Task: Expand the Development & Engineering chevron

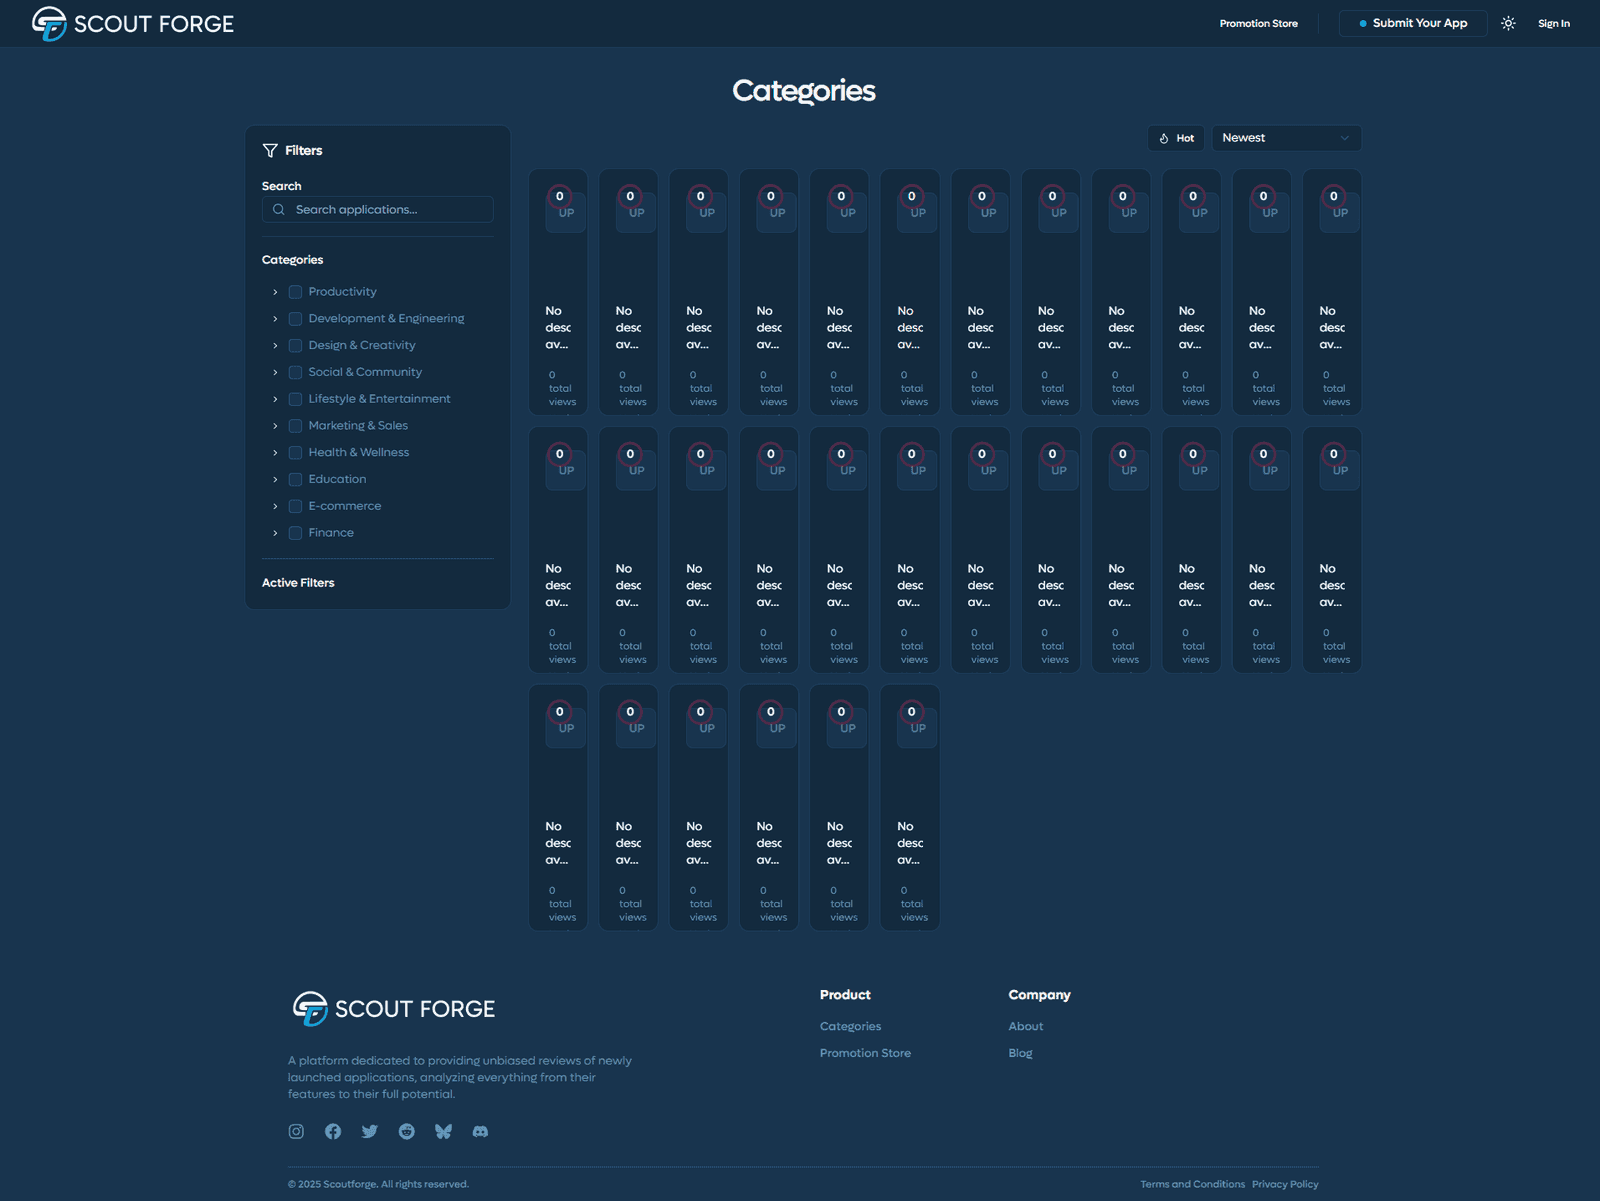Action: click(275, 319)
